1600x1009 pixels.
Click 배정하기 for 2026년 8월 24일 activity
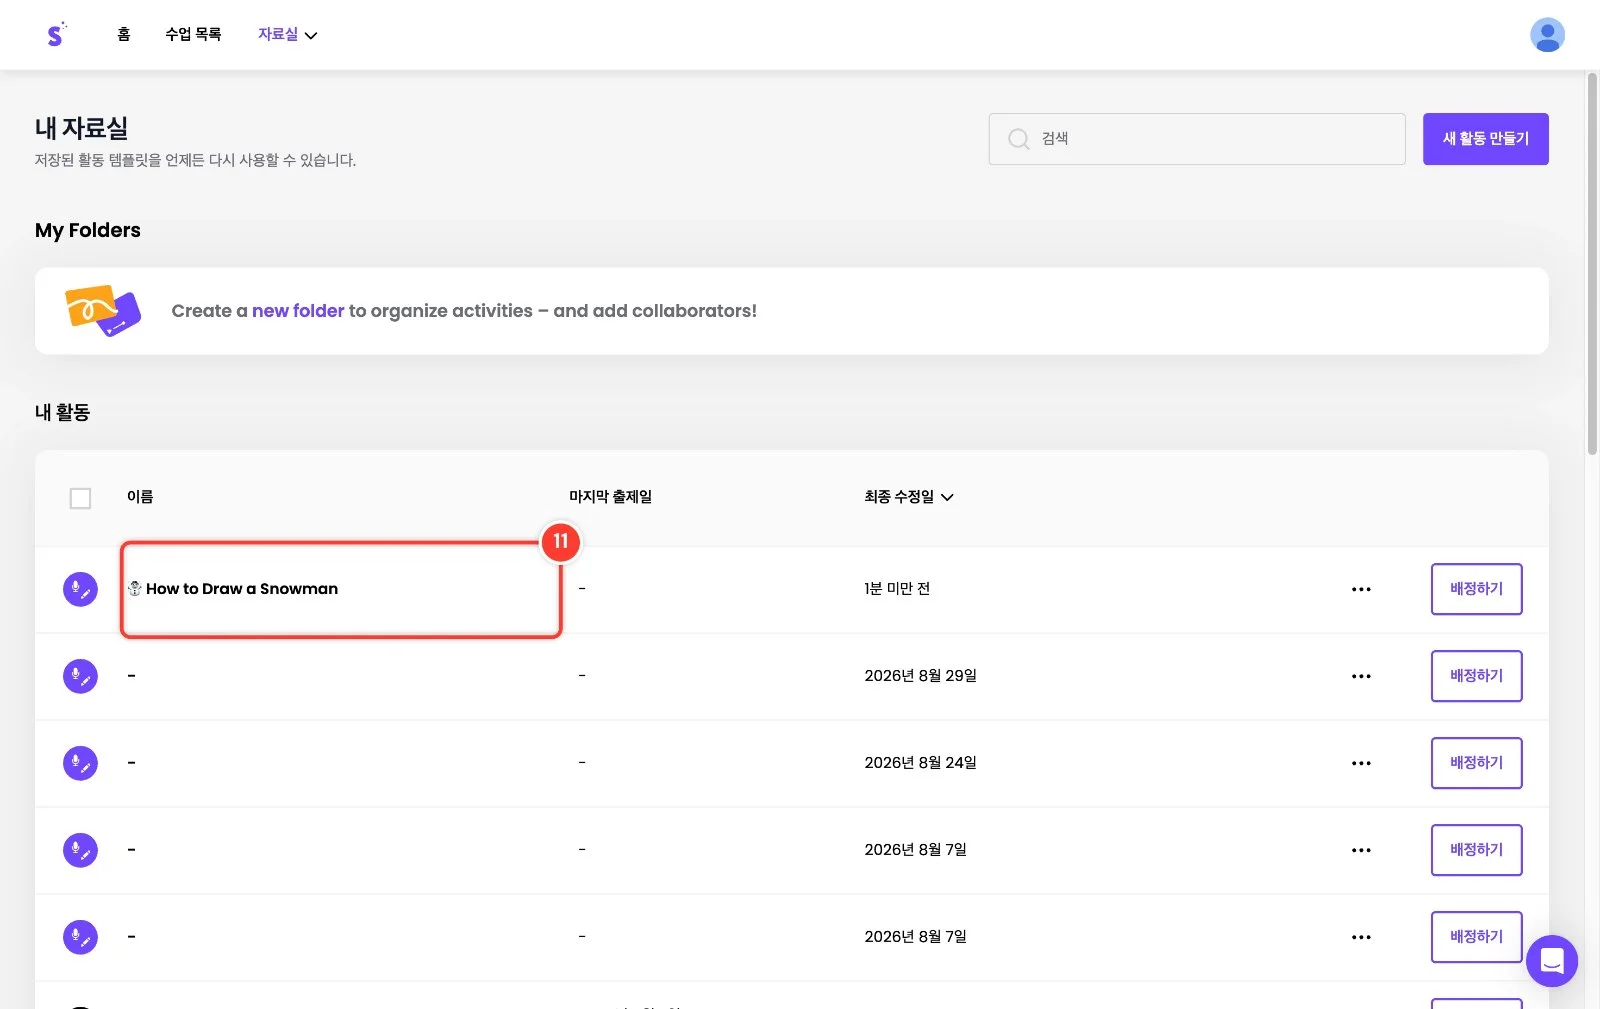tap(1476, 763)
